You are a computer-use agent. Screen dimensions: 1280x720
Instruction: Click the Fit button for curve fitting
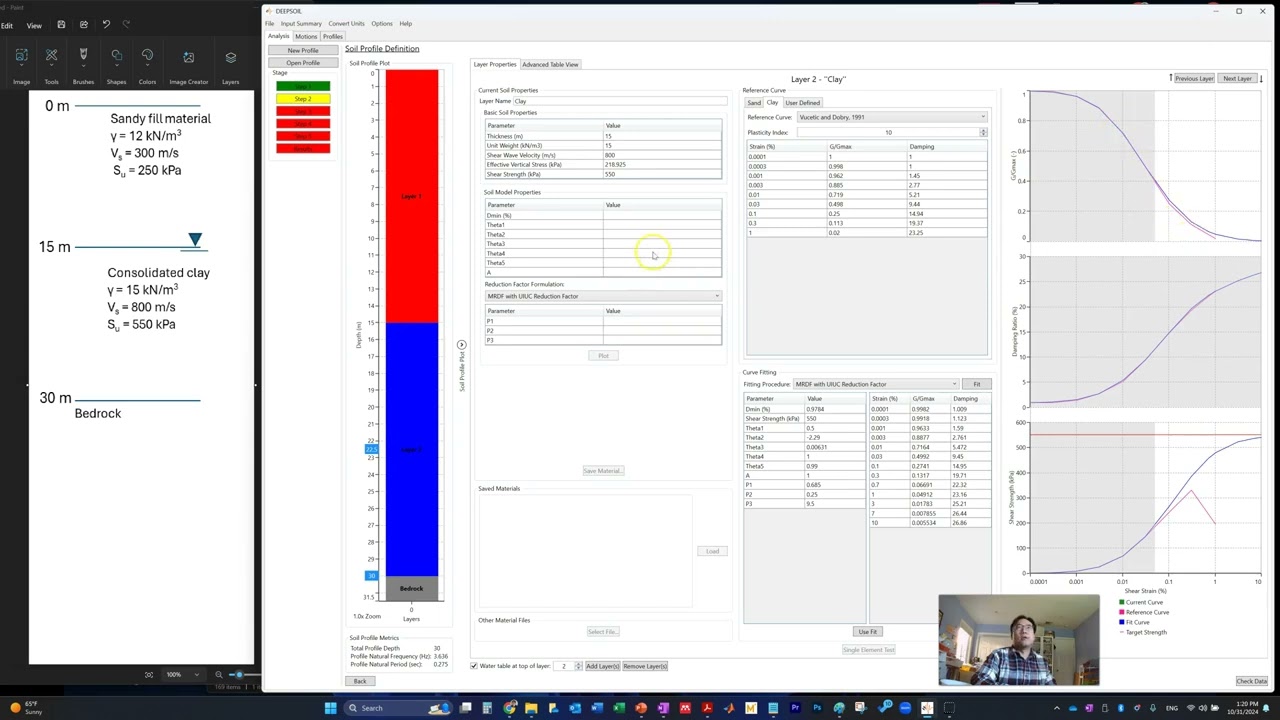977,384
